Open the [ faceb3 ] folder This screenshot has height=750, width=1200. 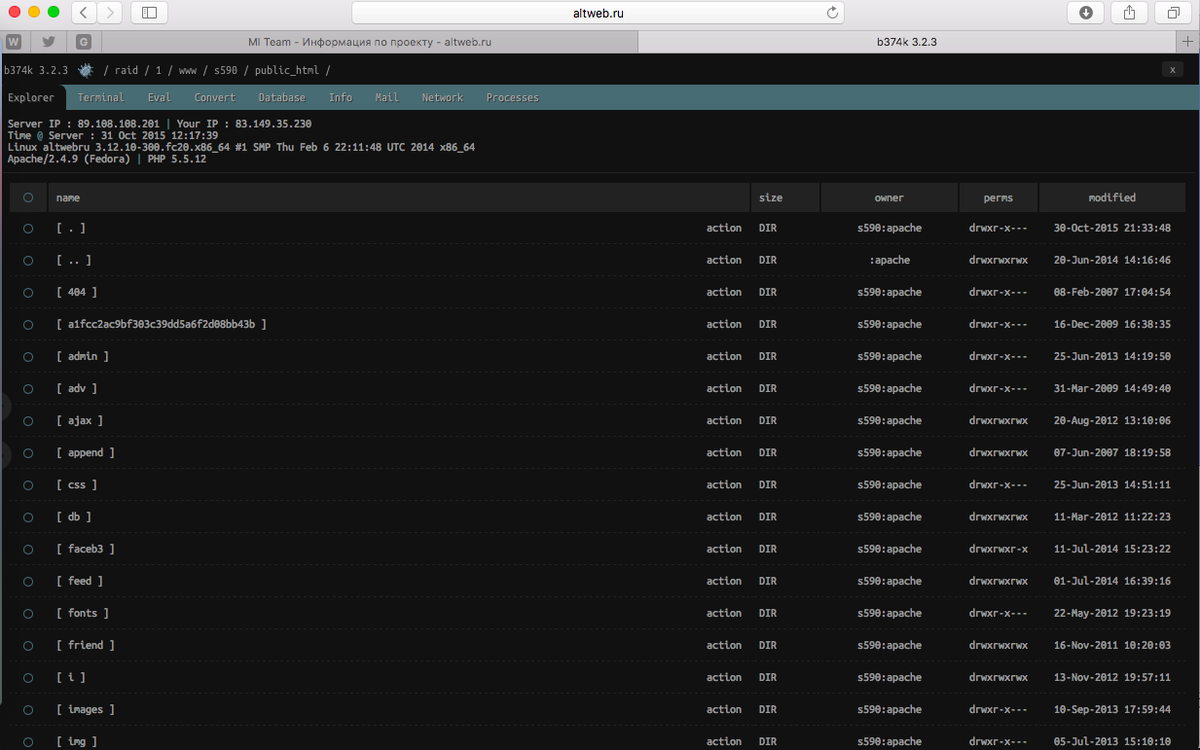click(86, 549)
